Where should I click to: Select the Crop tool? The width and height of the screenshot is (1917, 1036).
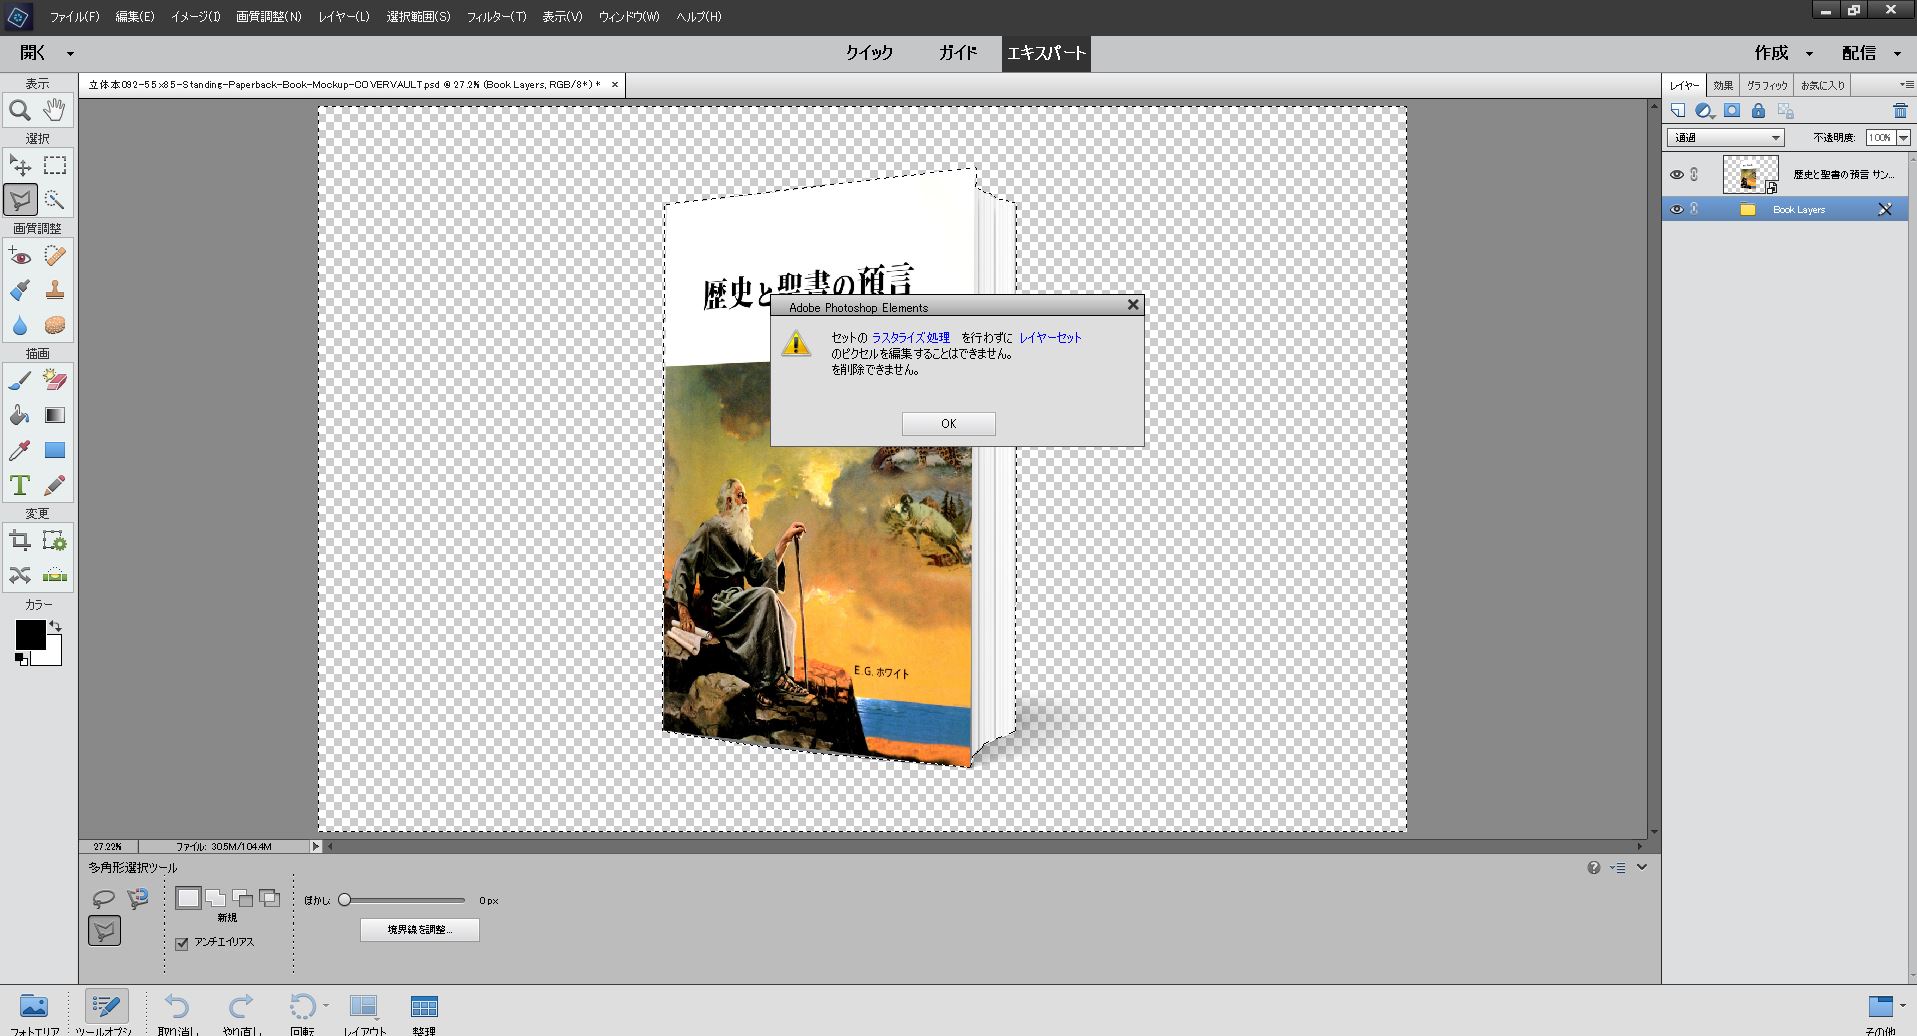(x=20, y=541)
